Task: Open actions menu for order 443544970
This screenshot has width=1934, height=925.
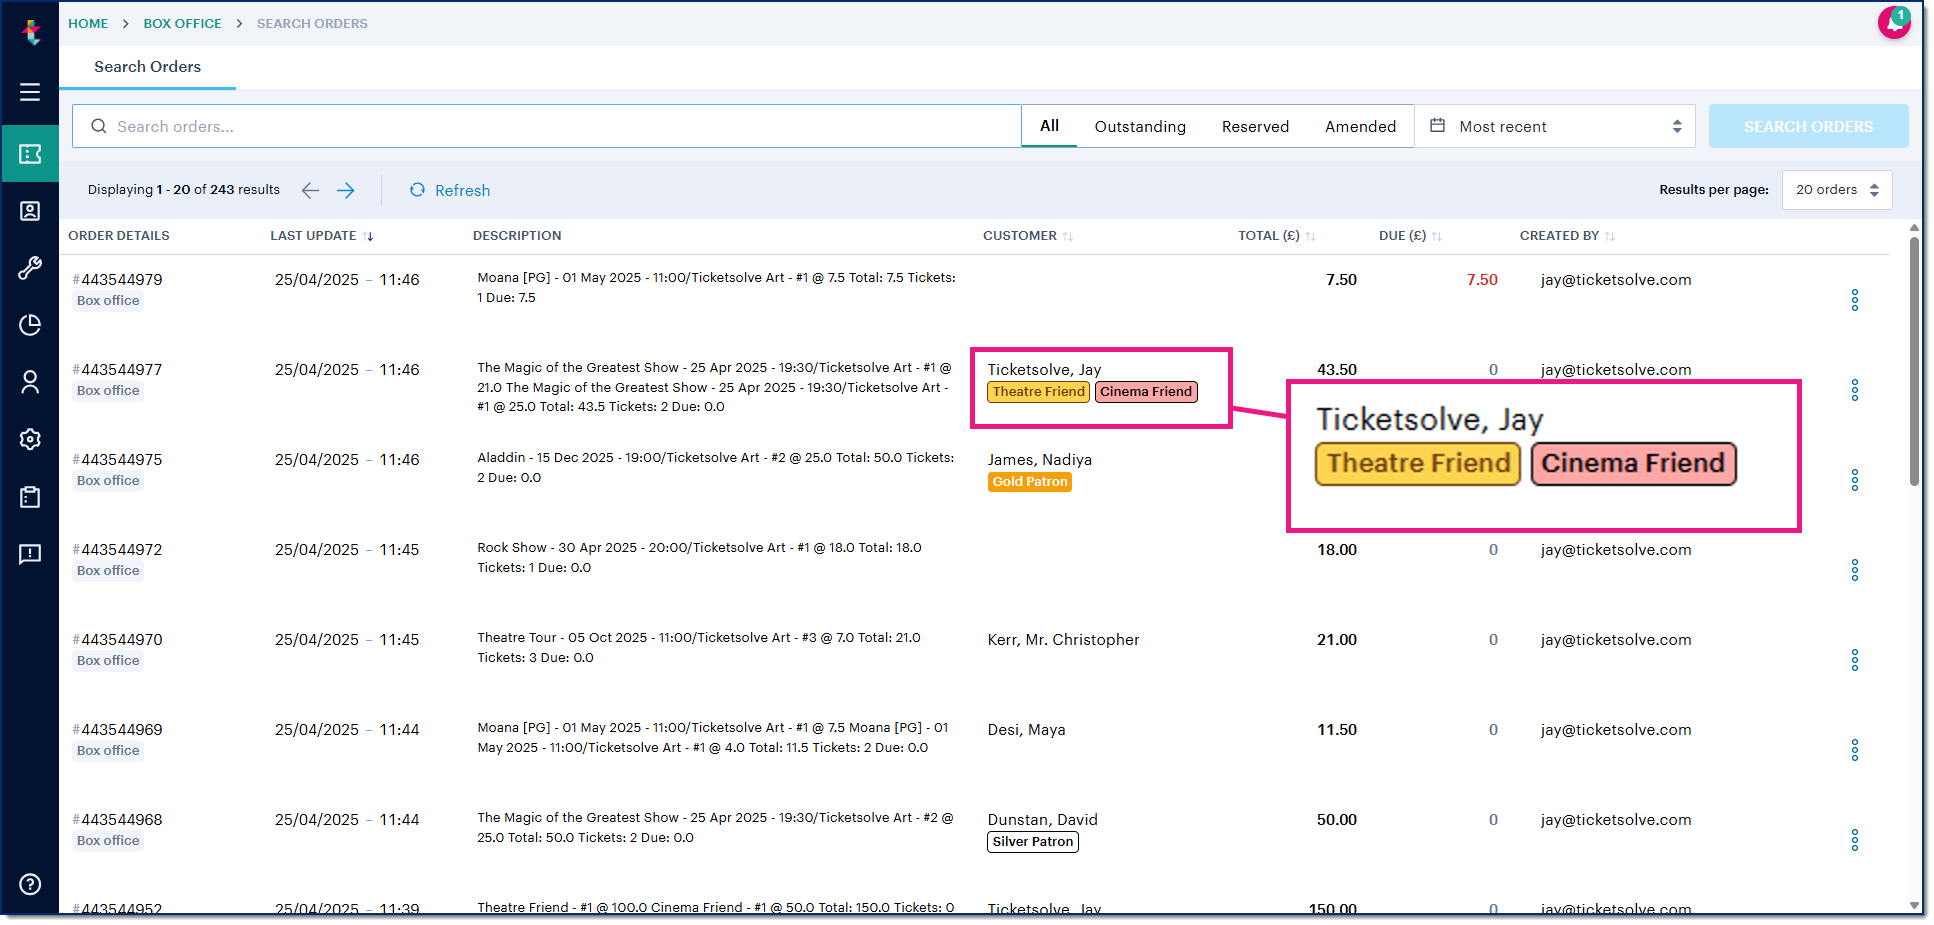Action: (1854, 660)
